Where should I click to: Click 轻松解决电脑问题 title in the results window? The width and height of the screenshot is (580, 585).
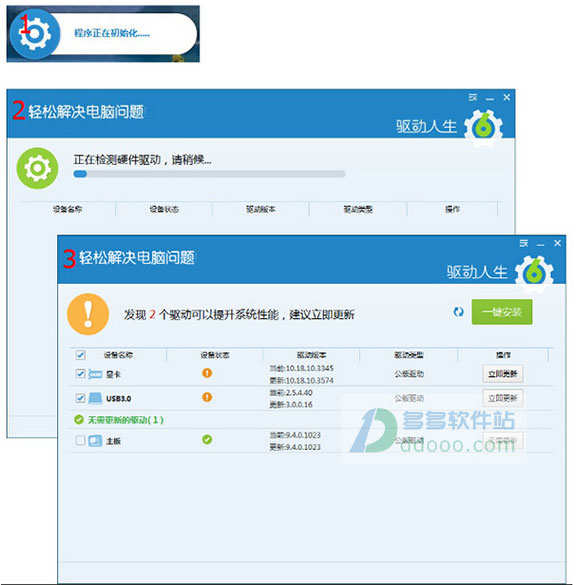[x=137, y=257]
